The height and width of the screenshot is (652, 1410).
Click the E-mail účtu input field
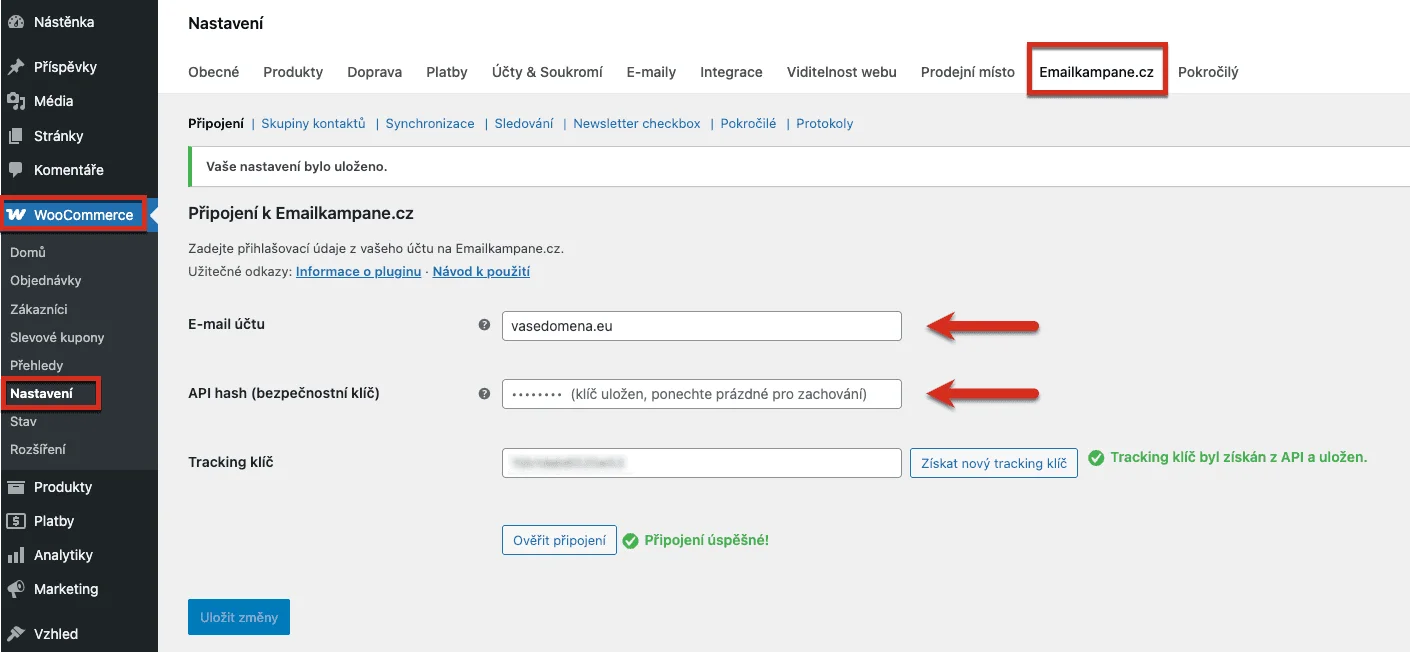click(702, 326)
